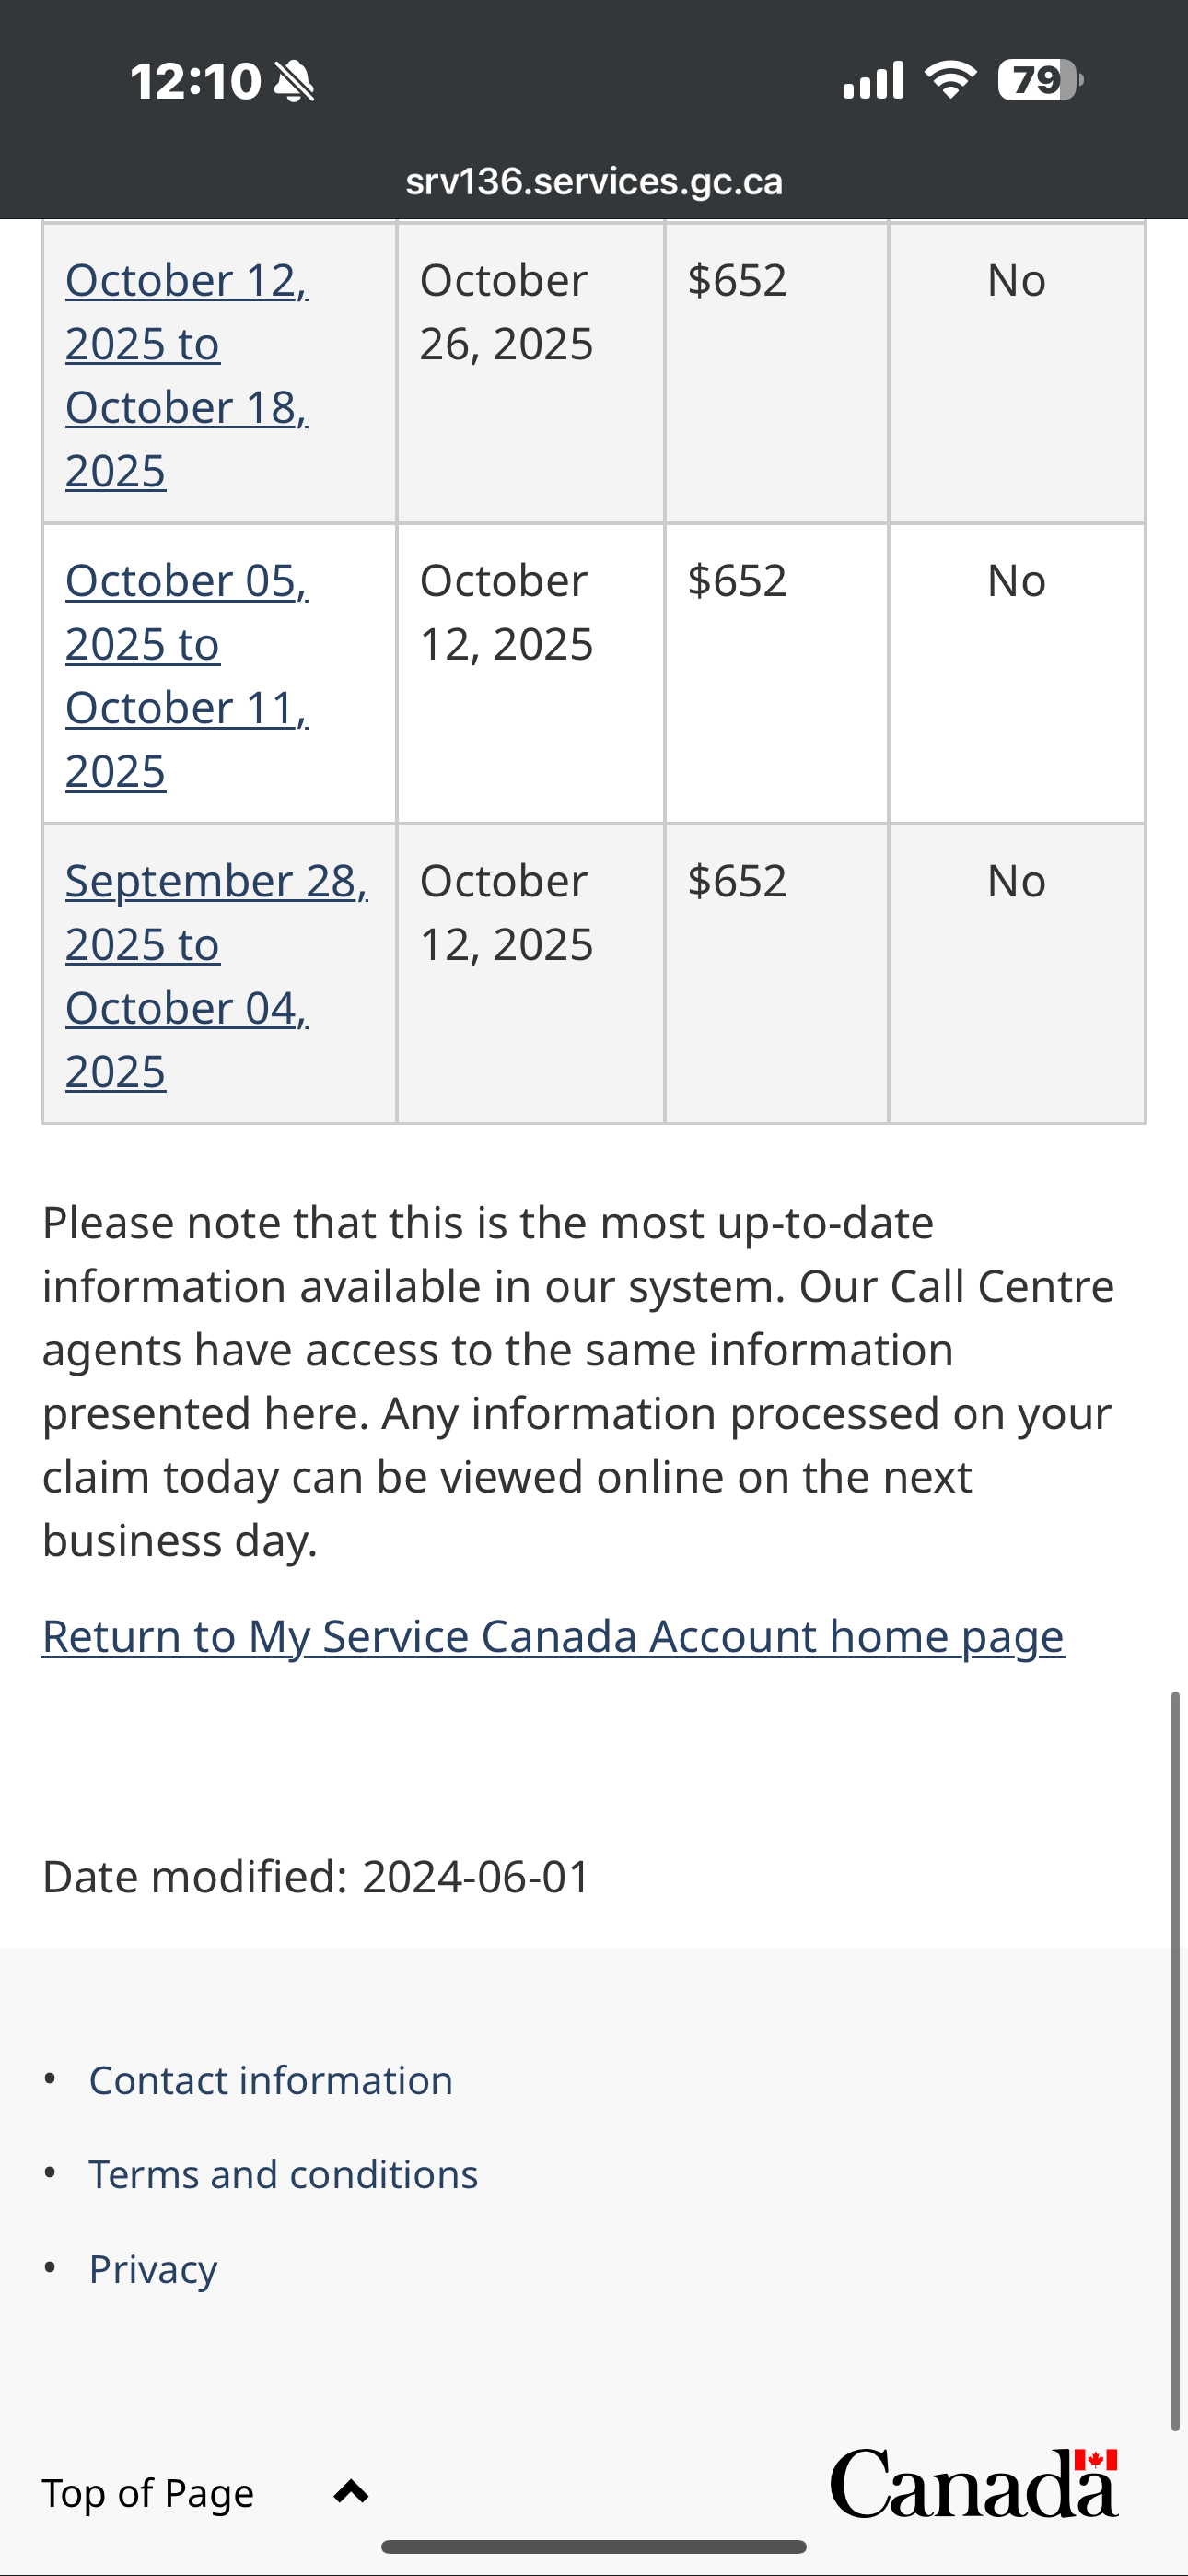The width and height of the screenshot is (1188, 2576).
Task: Tap the srv136.services.gc.ca address bar
Action: point(594,182)
